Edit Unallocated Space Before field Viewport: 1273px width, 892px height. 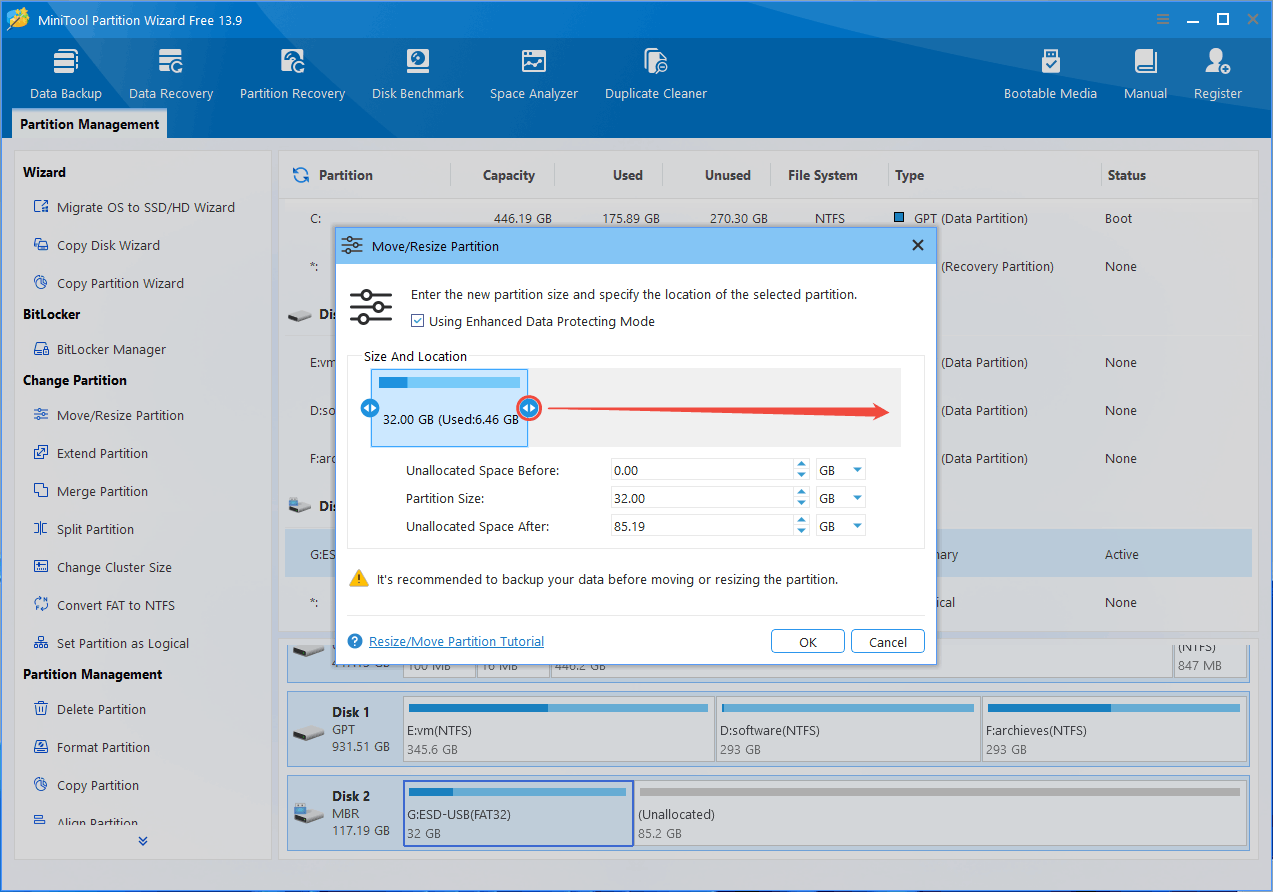pyautogui.click(x=702, y=470)
